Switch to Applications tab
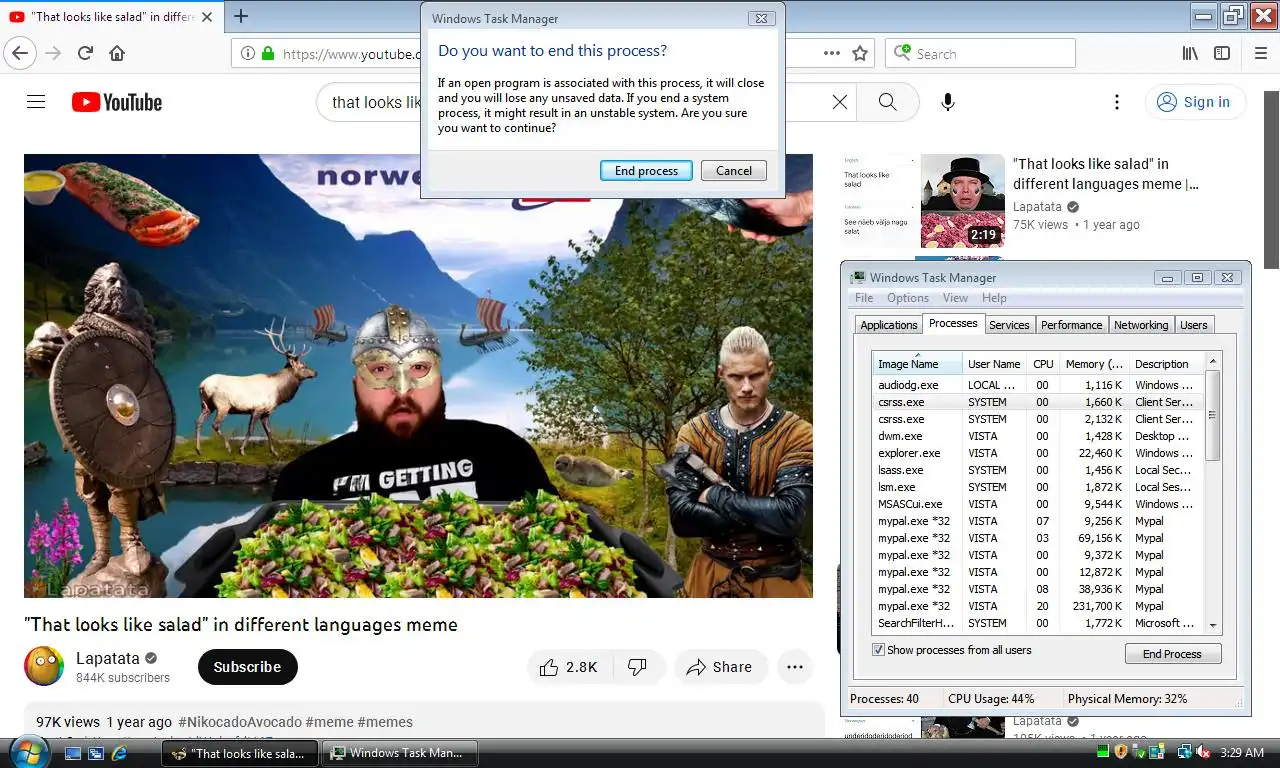This screenshot has width=1280, height=768. (888, 325)
